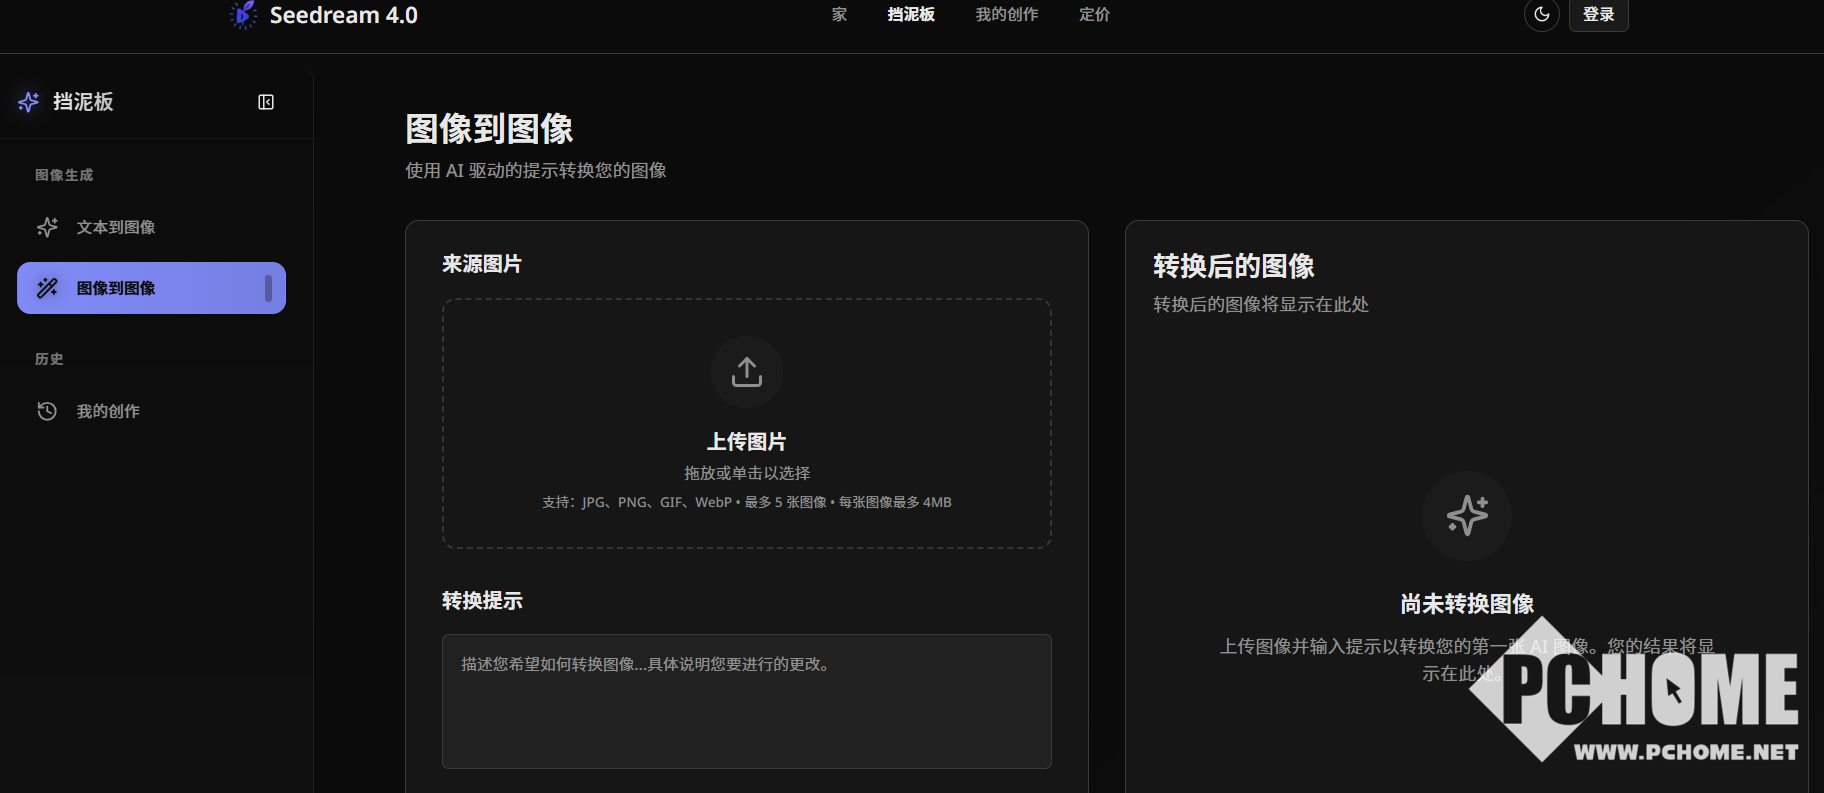This screenshot has width=1824, height=793.
Task: Go to 我的创作 in the top navigation
Action: 1007,15
